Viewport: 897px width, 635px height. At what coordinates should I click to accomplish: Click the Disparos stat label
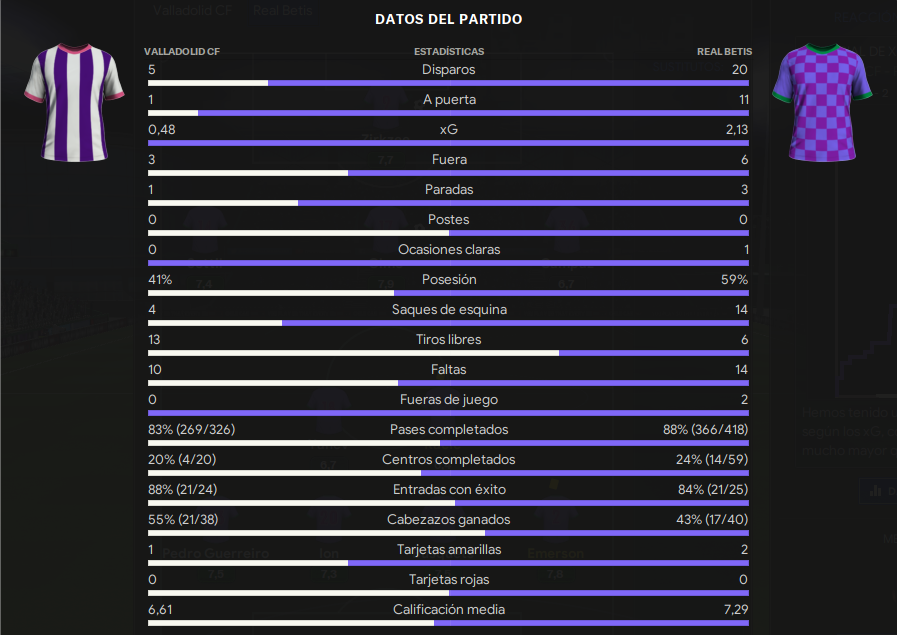[448, 69]
